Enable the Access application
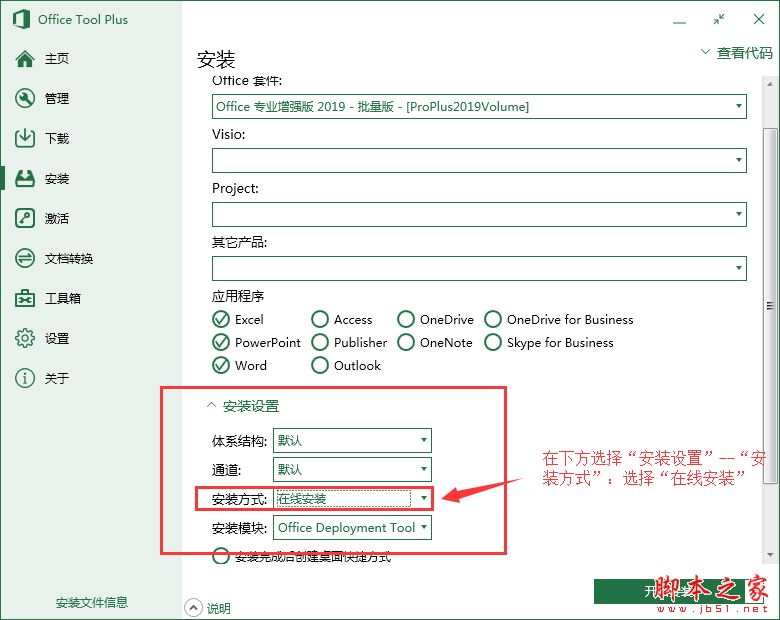Image resolution: width=780 pixels, height=620 pixels. click(x=320, y=319)
